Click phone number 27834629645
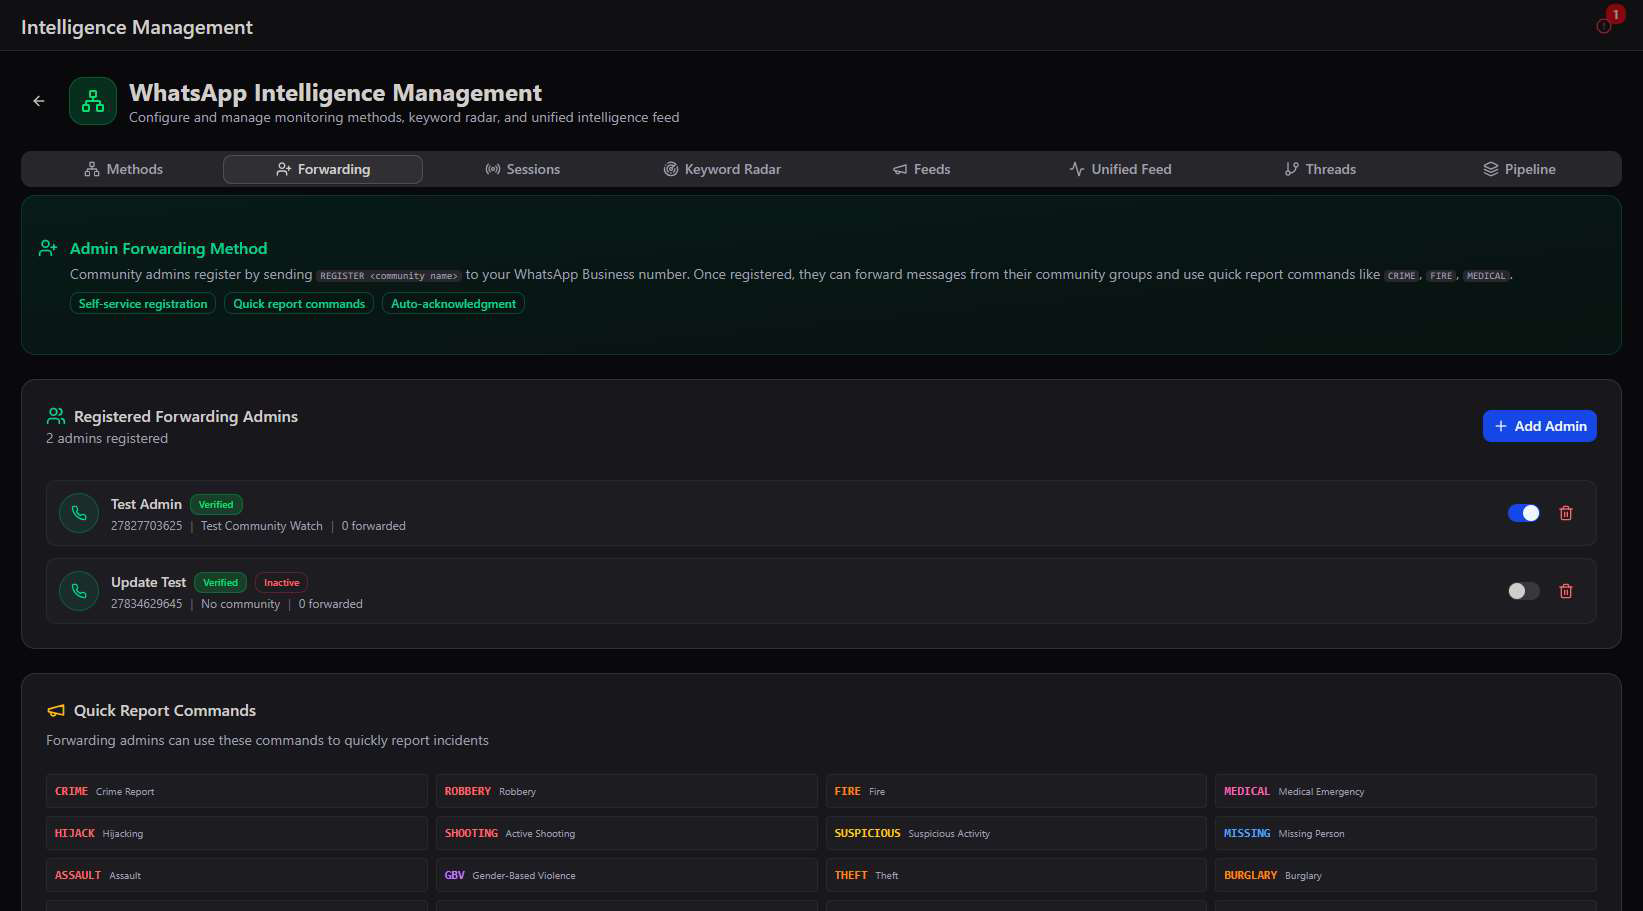Viewport: 1643px width, 911px height. point(147,604)
